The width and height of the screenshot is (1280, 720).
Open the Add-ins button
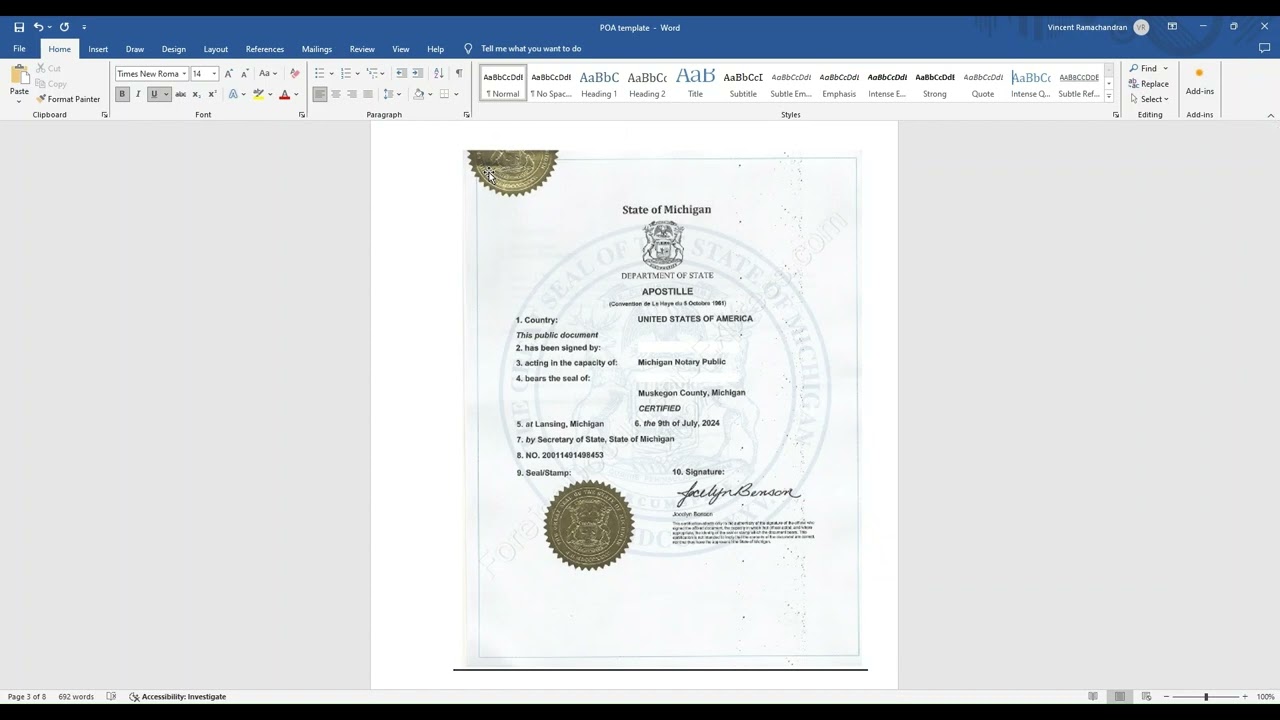(1199, 81)
